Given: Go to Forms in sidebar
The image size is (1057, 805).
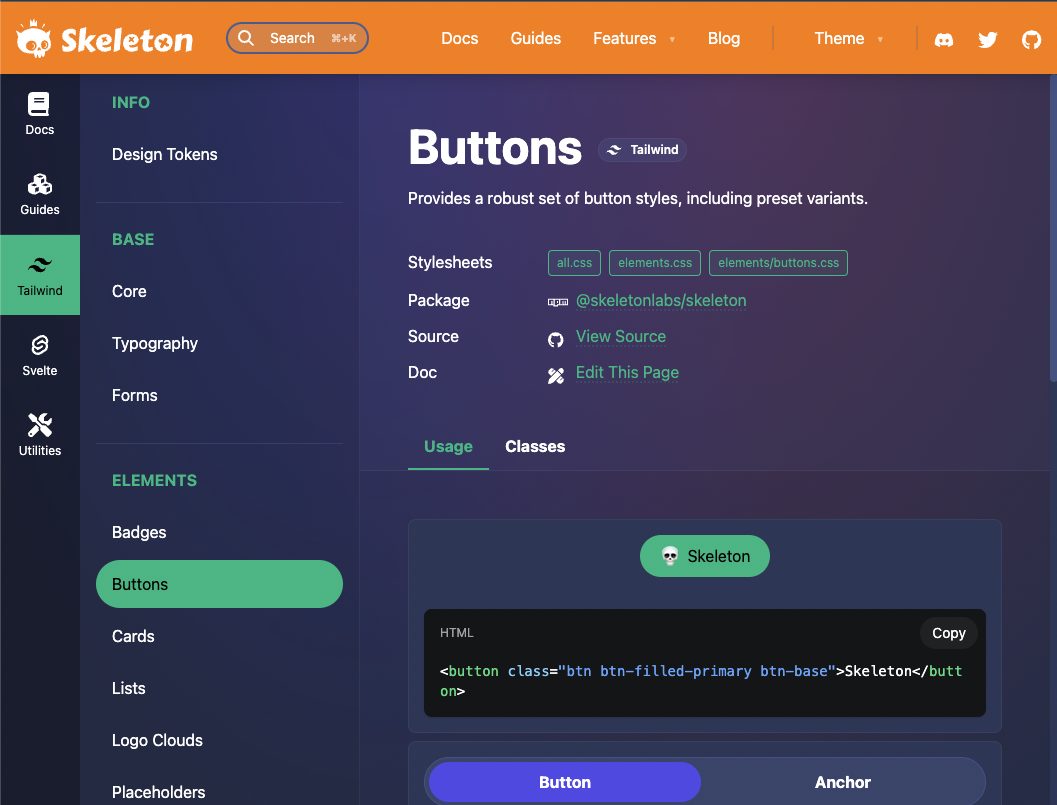Looking at the screenshot, I should (220, 395).
